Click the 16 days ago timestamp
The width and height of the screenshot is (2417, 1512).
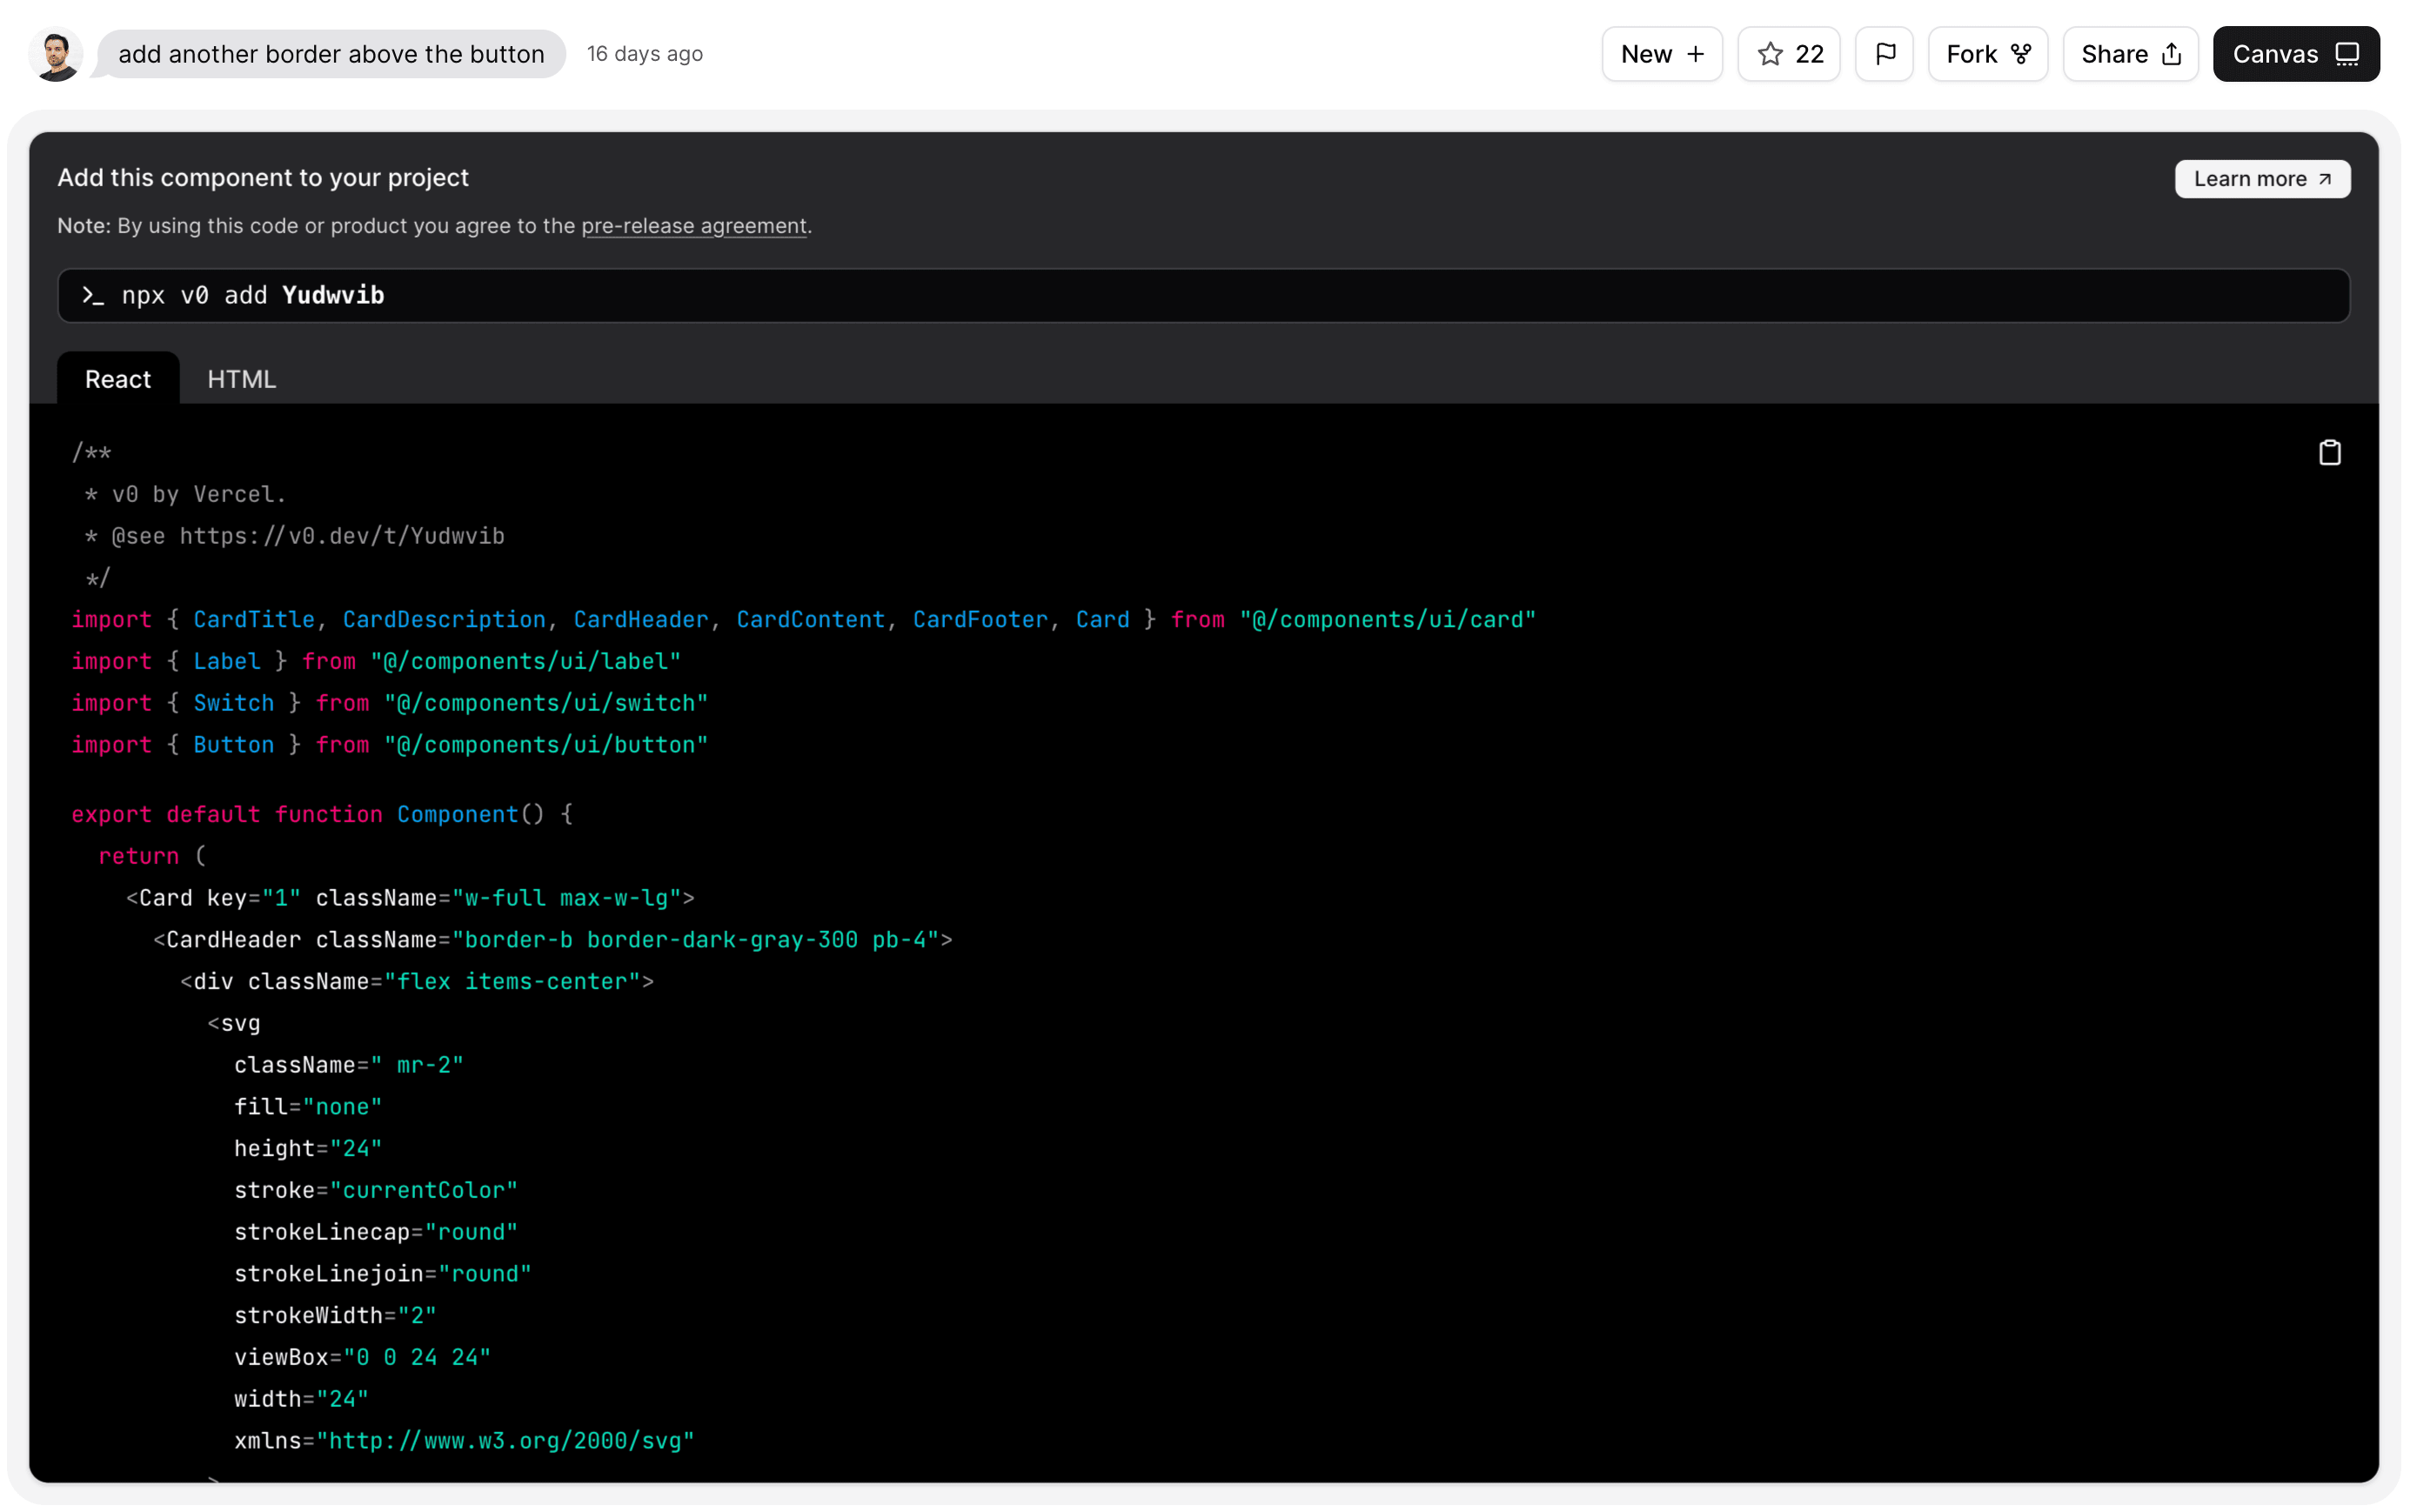point(645,54)
